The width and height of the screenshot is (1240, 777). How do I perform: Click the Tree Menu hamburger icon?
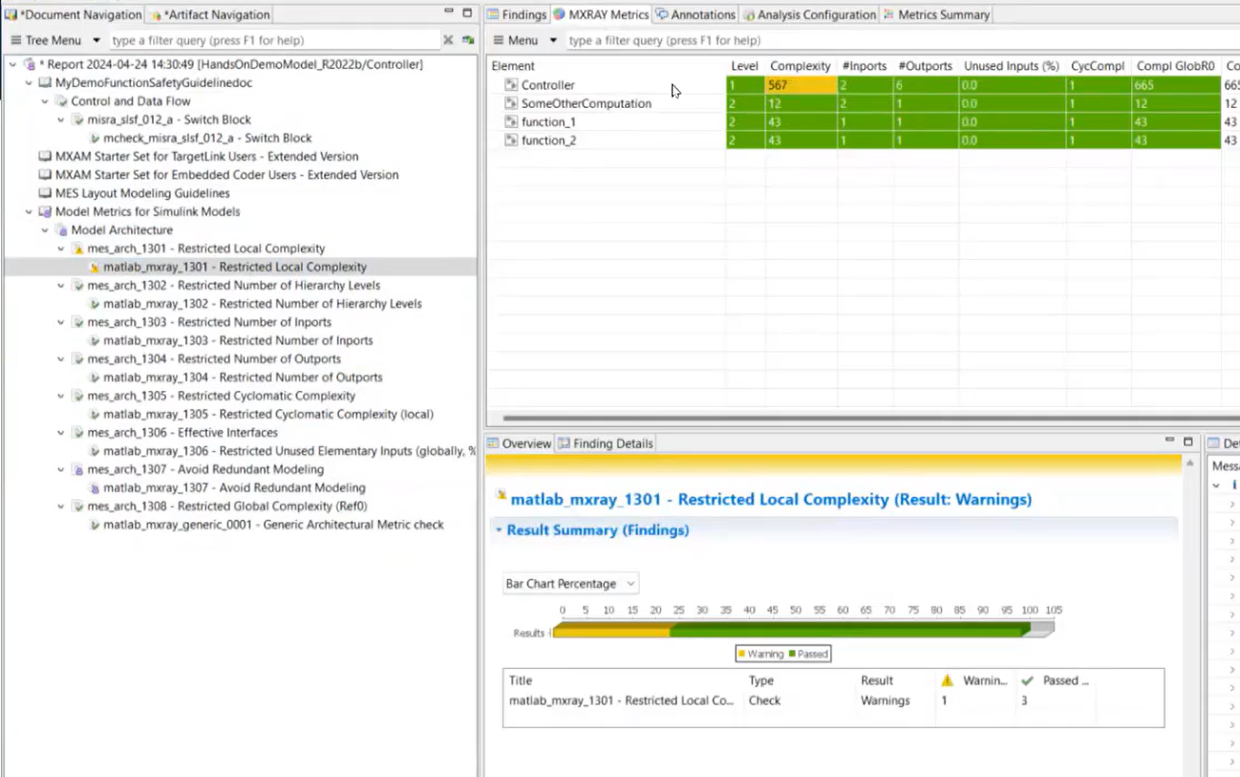[x=16, y=40]
